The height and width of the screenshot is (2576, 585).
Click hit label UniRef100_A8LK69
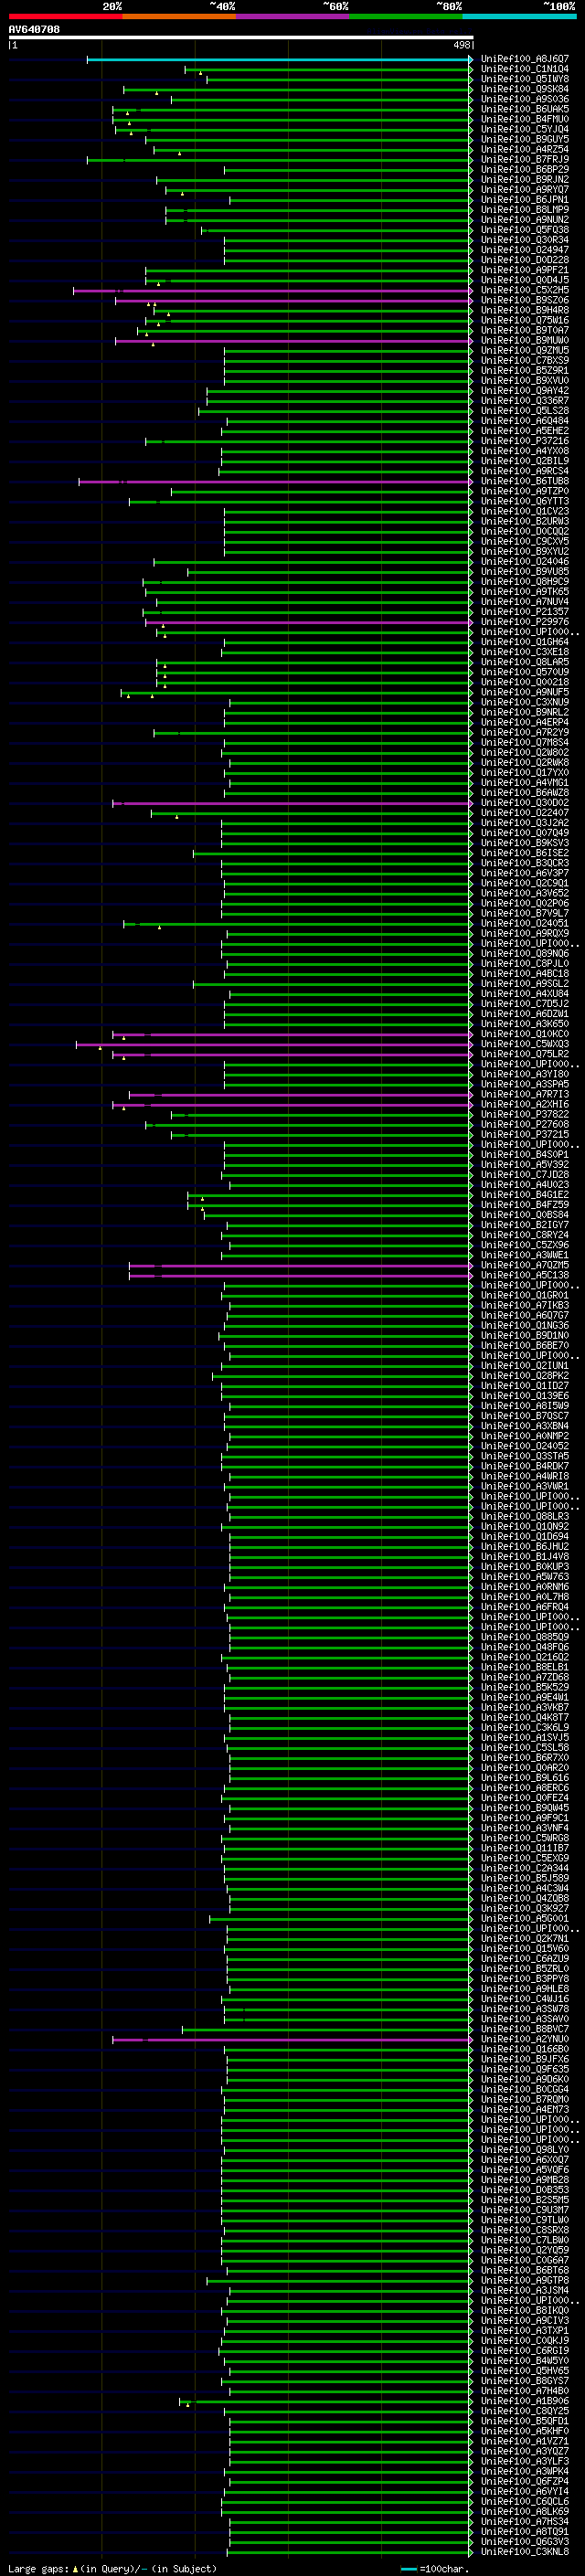[x=524, y=2511]
